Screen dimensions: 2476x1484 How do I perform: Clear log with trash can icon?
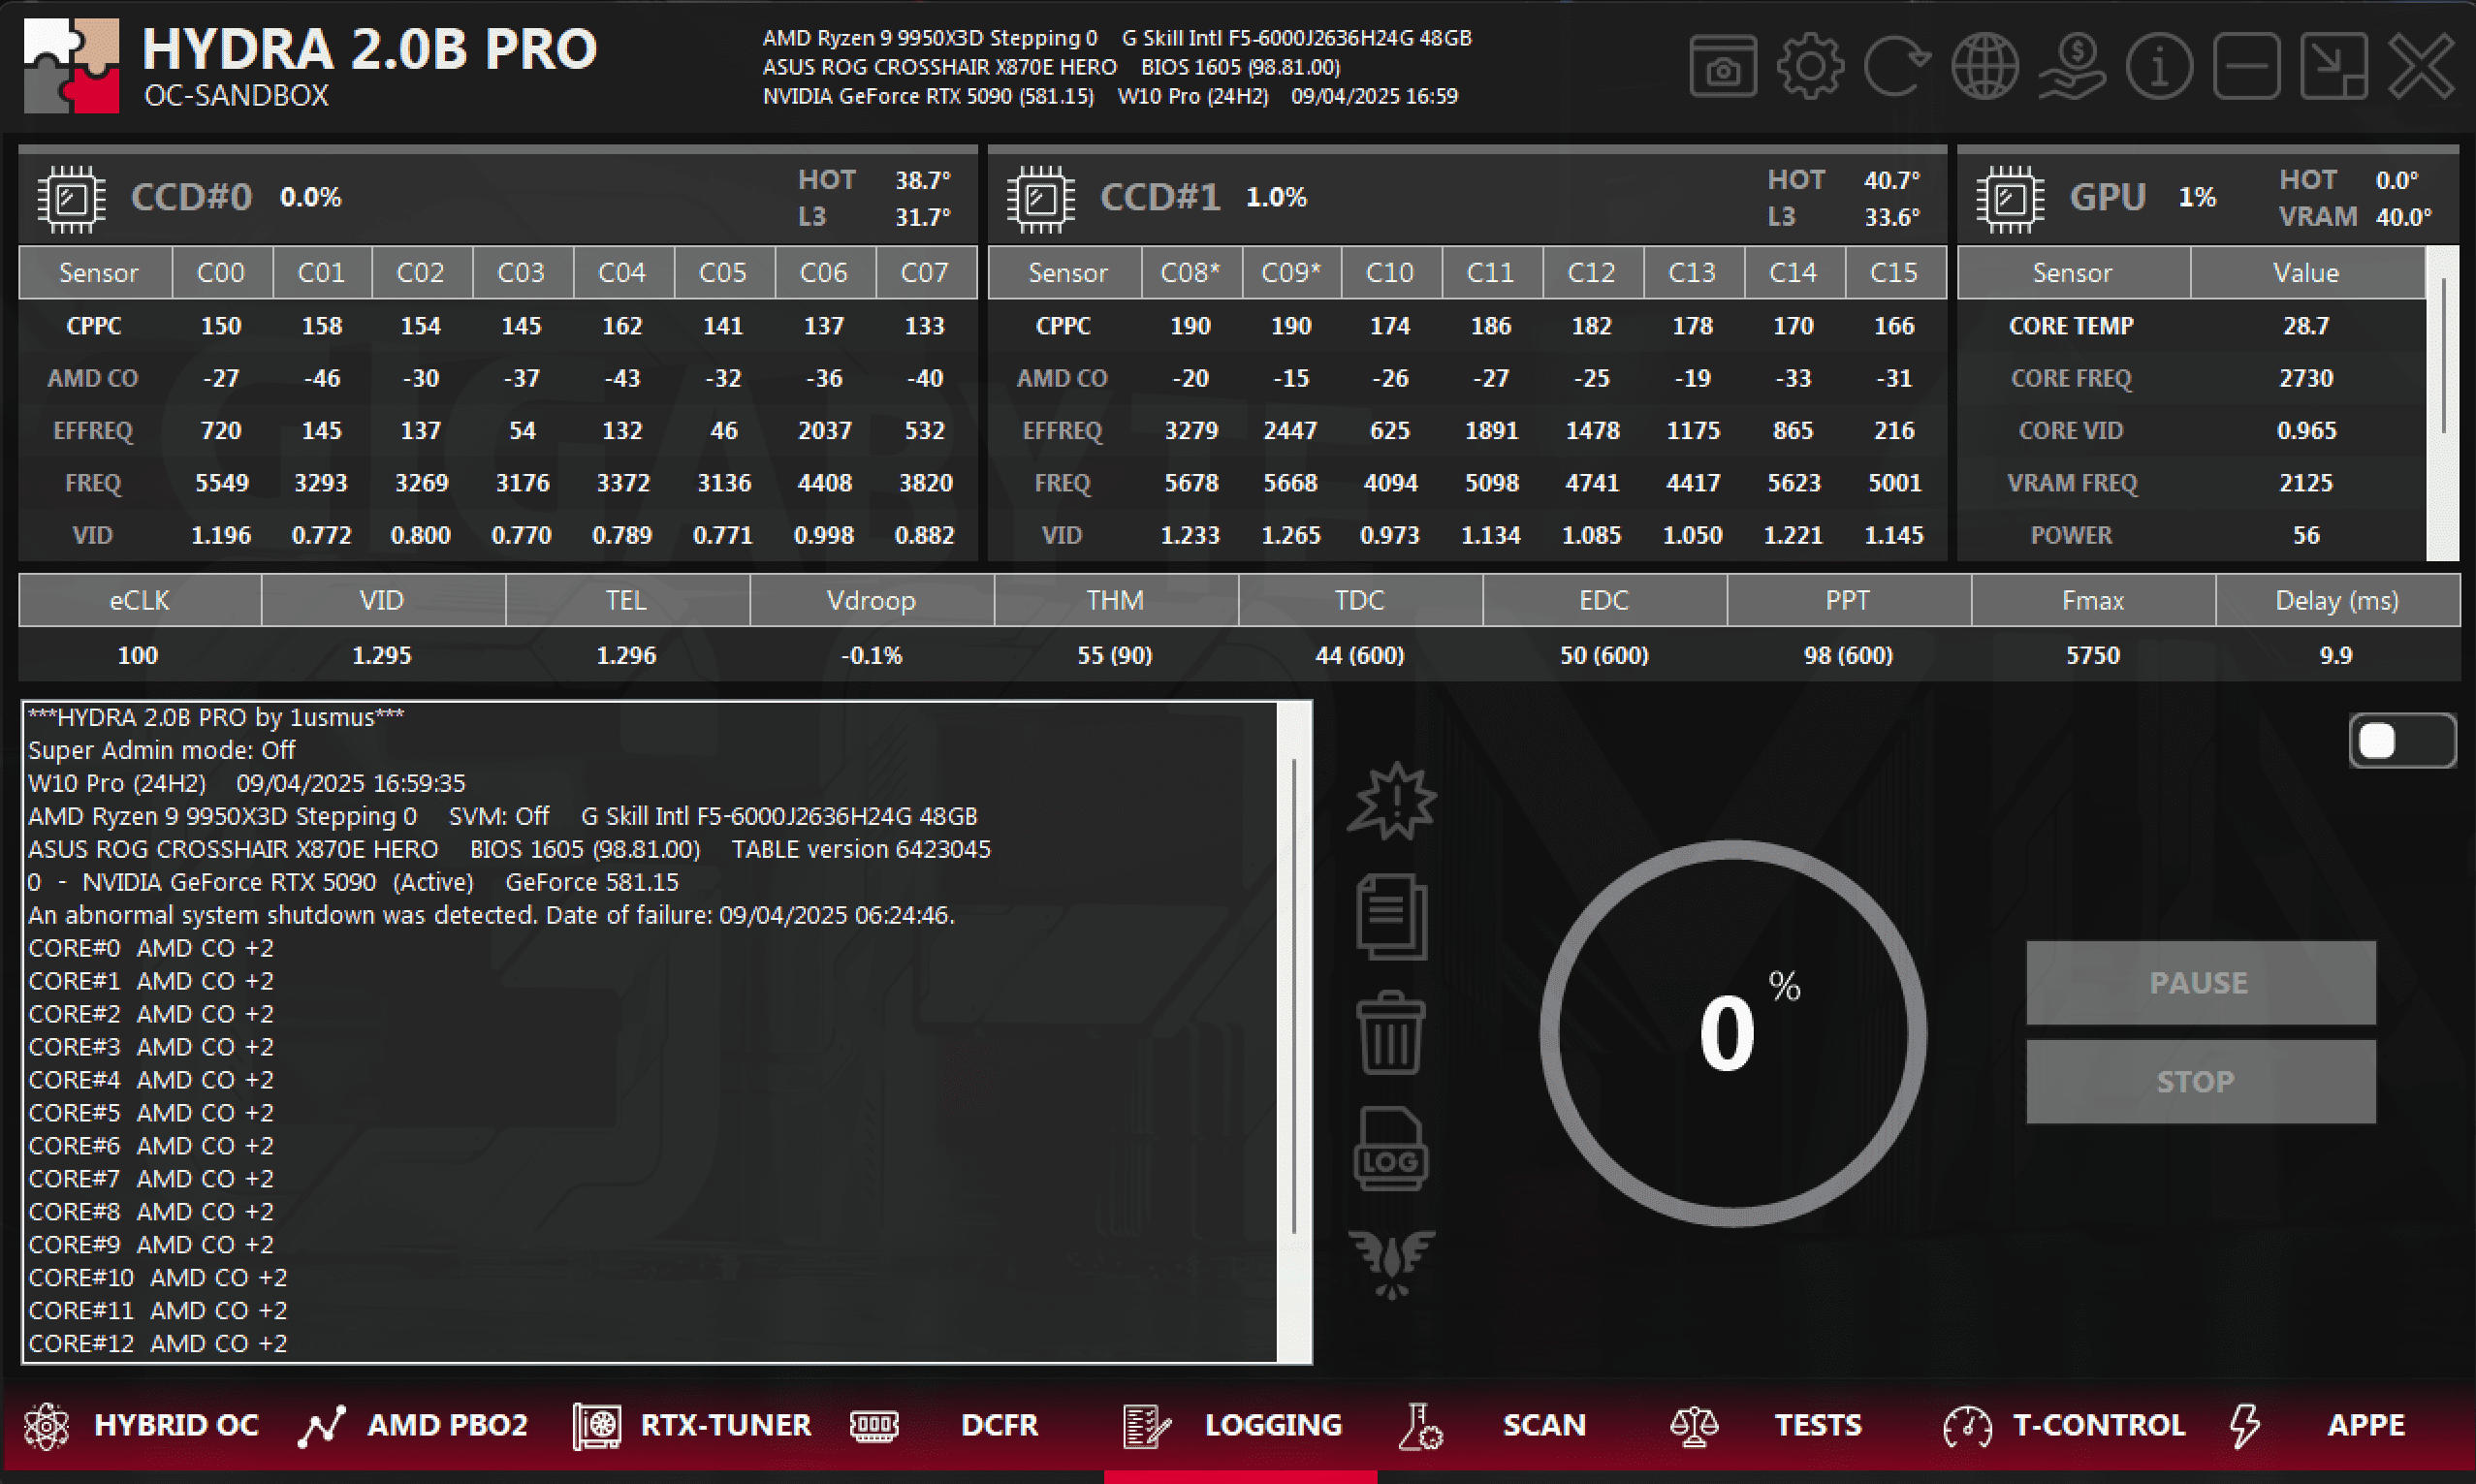[x=1391, y=1033]
